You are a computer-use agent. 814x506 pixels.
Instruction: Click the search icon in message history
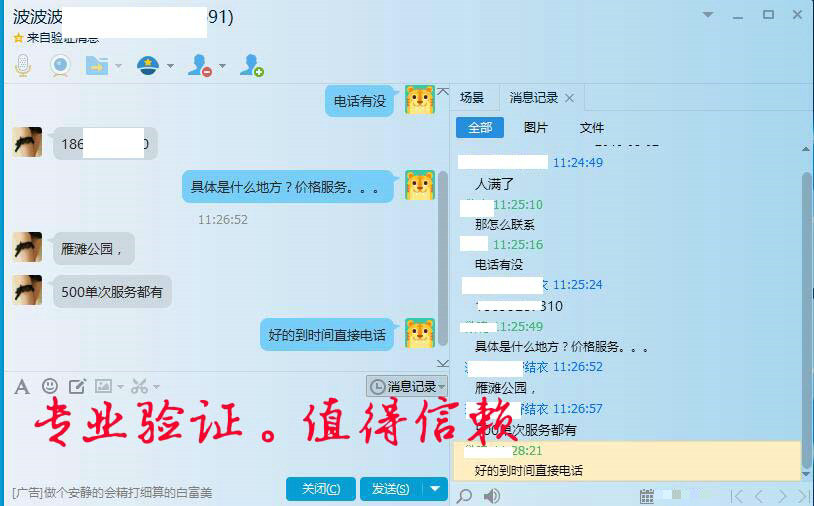[464, 495]
